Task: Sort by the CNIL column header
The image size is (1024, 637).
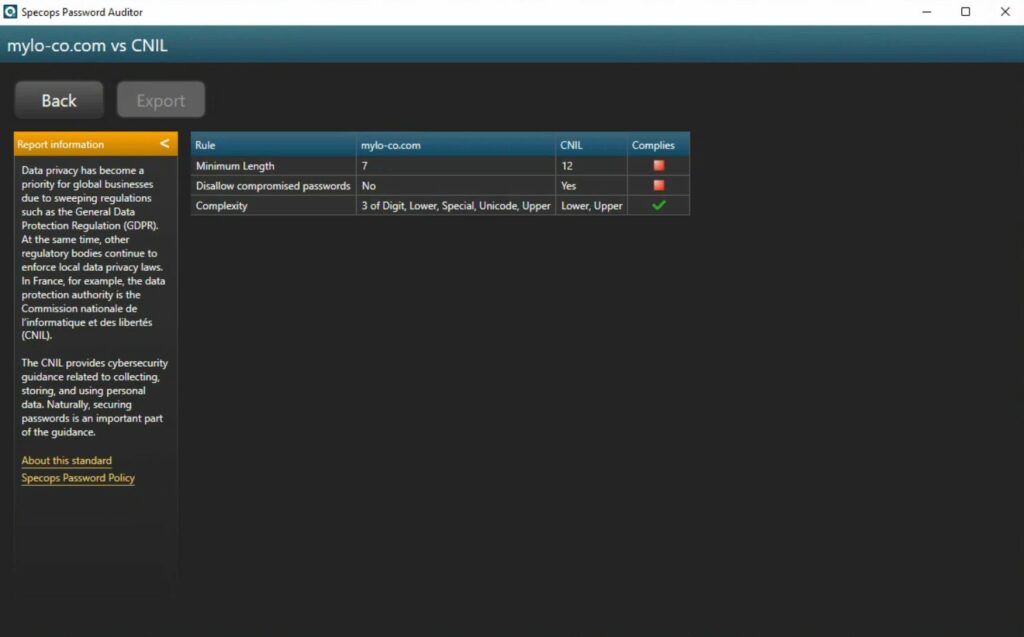Action: [591, 145]
